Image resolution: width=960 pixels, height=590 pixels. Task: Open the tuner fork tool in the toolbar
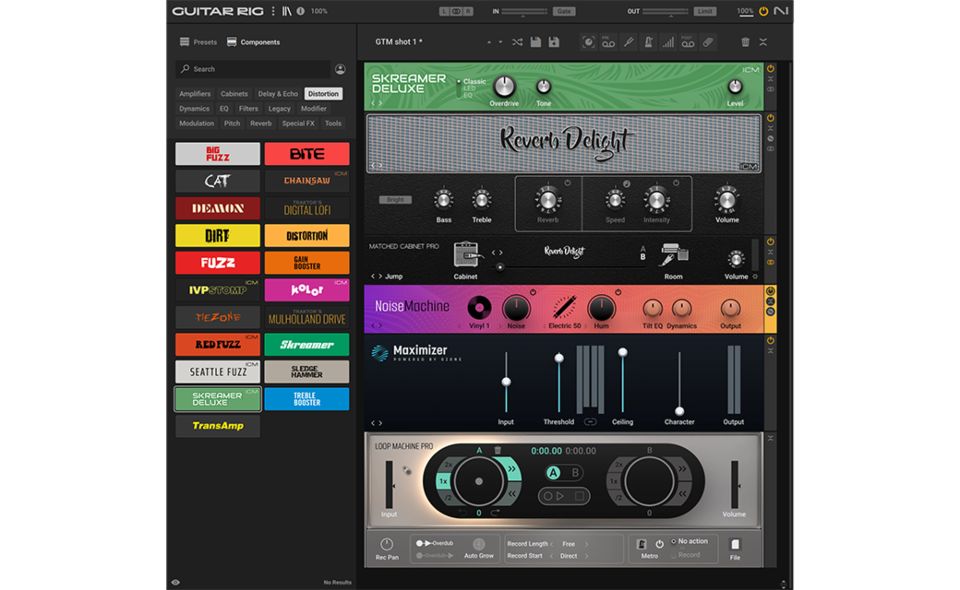[x=628, y=42]
